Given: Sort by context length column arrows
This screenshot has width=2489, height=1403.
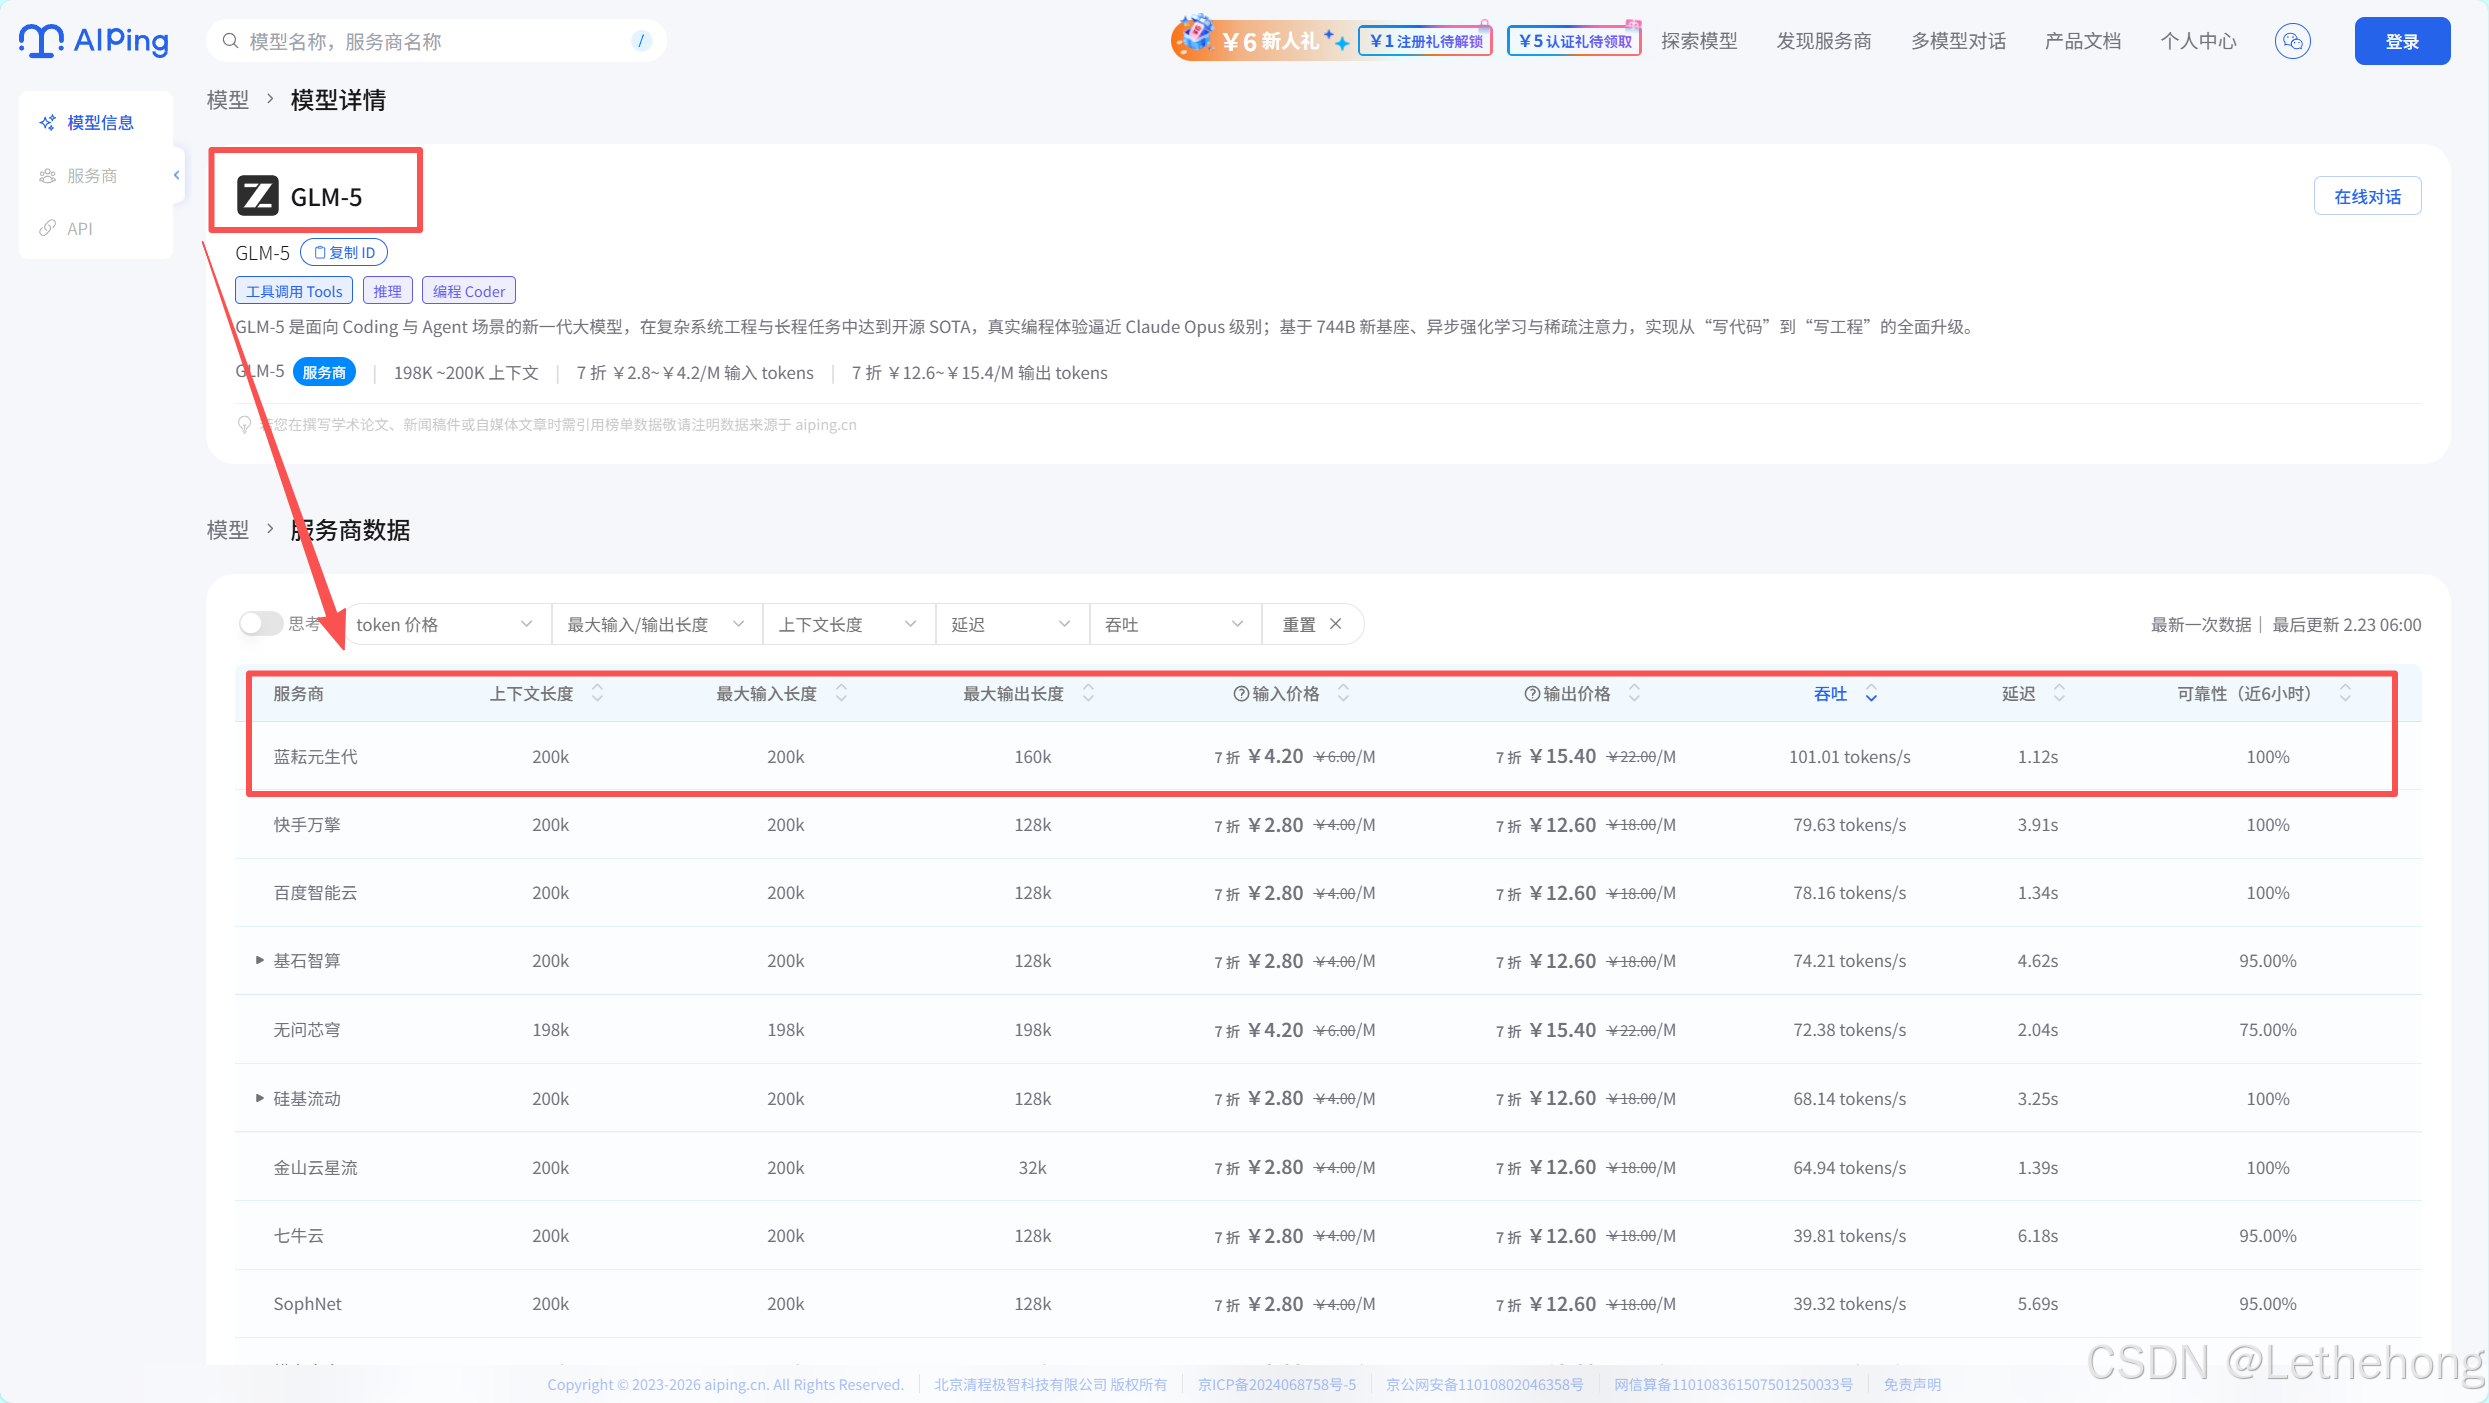Looking at the screenshot, I should tap(597, 693).
